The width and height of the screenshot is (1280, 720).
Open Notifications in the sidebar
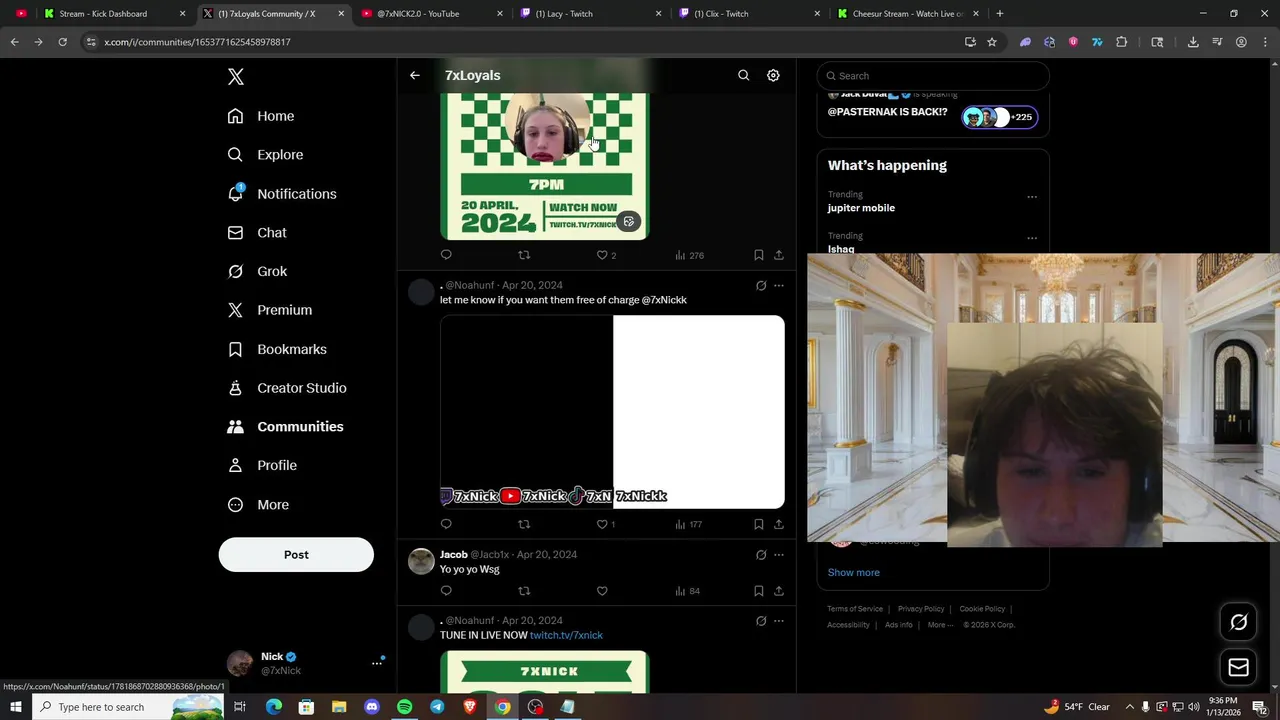pos(282,194)
